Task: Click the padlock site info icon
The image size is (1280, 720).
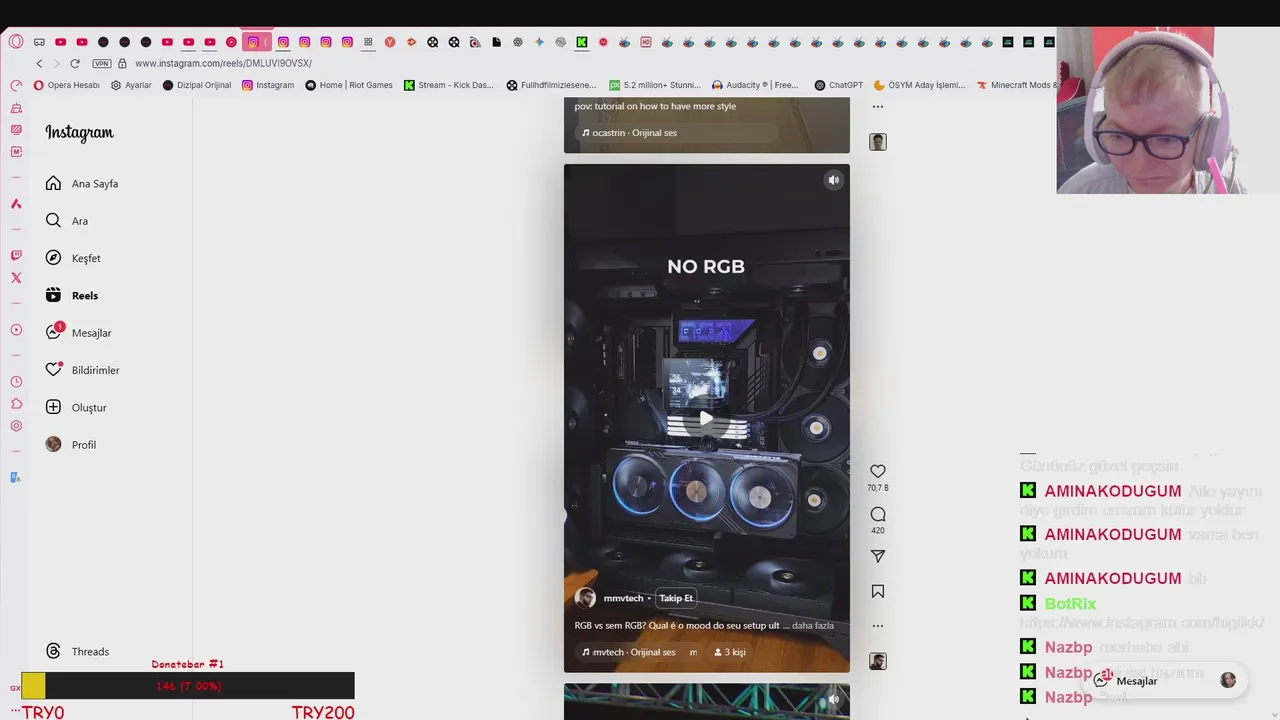Action: click(123, 63)
